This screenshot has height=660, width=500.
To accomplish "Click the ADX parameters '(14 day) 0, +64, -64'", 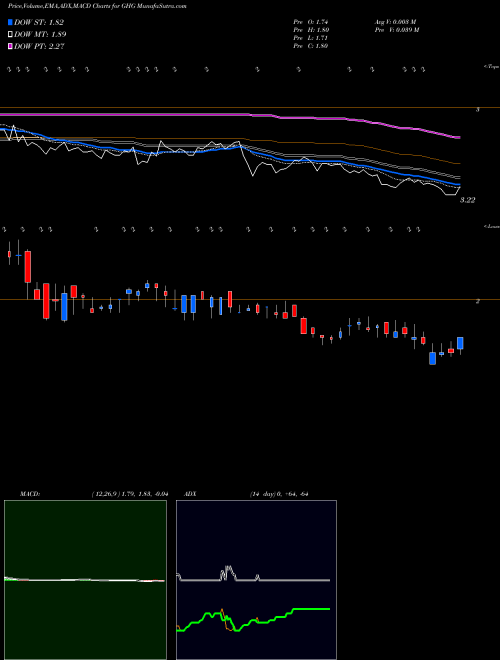I will (x=279, y=494).
